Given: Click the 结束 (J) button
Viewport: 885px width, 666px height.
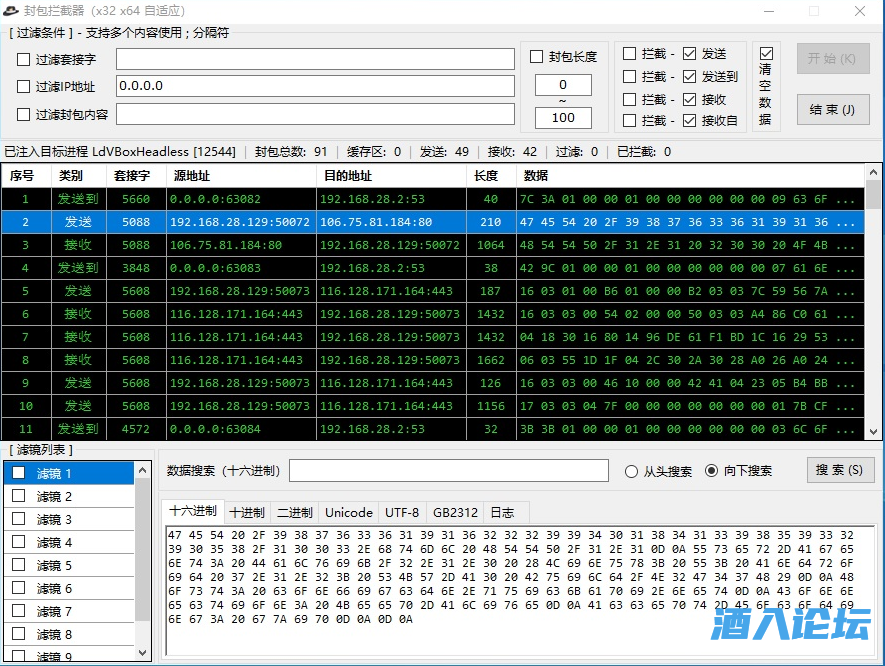Looking at the screenshot, I should (832, 110).
